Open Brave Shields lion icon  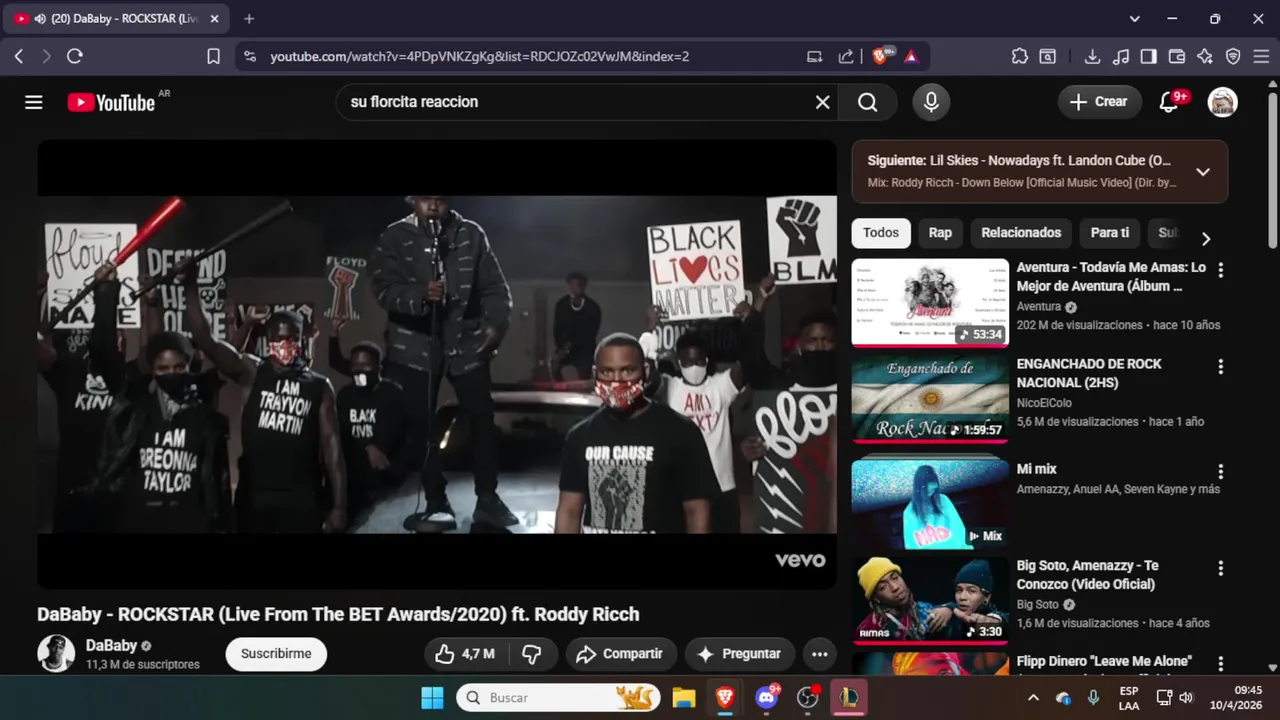pyautogui.click(x=881, y=56)
